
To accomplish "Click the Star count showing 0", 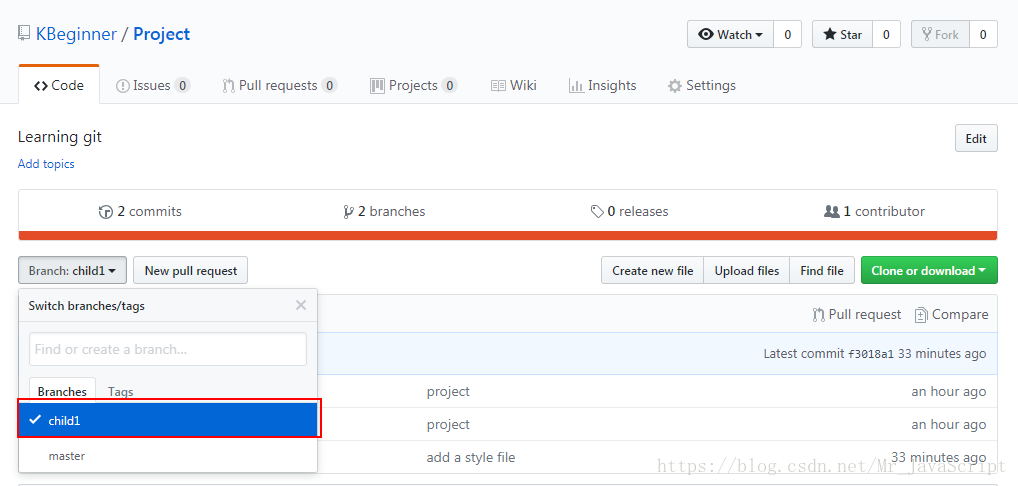I will coord(886,34).
